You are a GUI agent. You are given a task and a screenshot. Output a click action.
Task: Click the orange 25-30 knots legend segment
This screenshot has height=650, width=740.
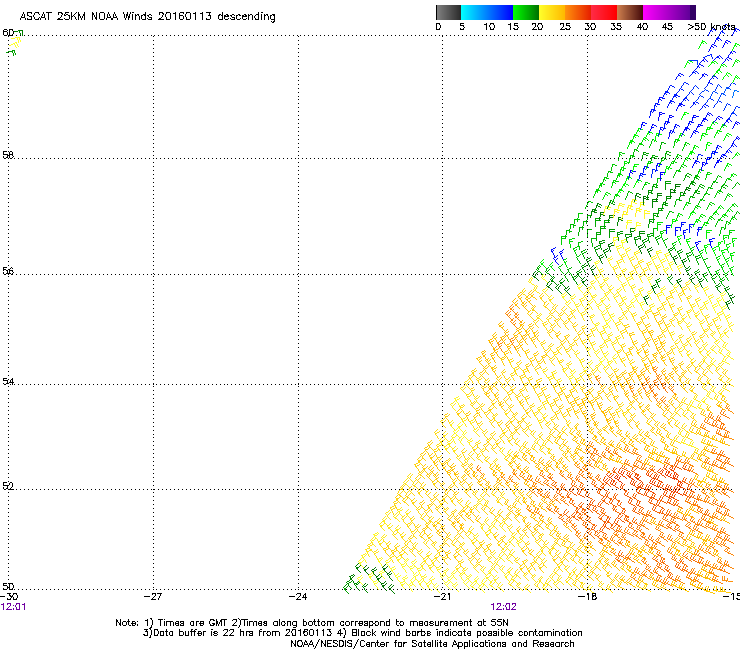pyautogui.click(x=578, y=12)
